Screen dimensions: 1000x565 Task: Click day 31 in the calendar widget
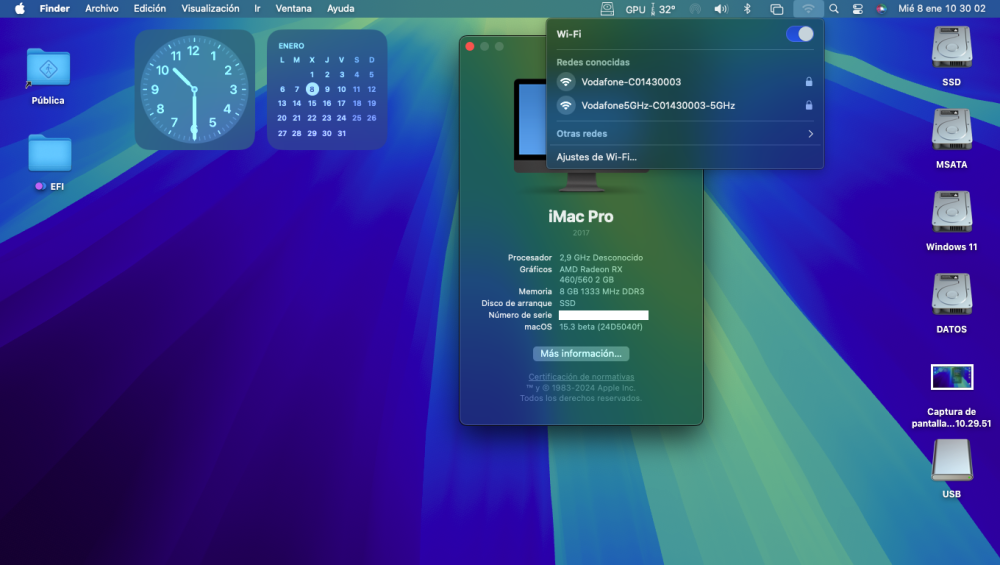pos(341,133)
